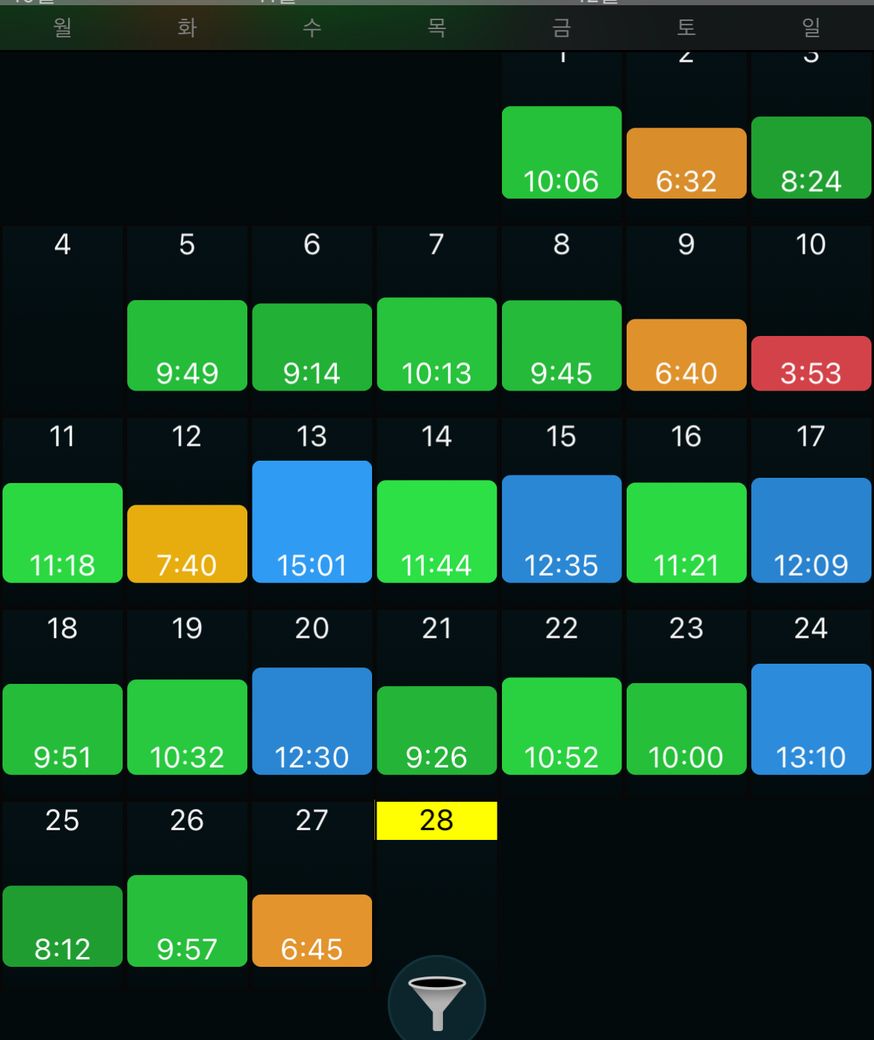Open the 10:52 block on day 22

(x=562, y=726)
